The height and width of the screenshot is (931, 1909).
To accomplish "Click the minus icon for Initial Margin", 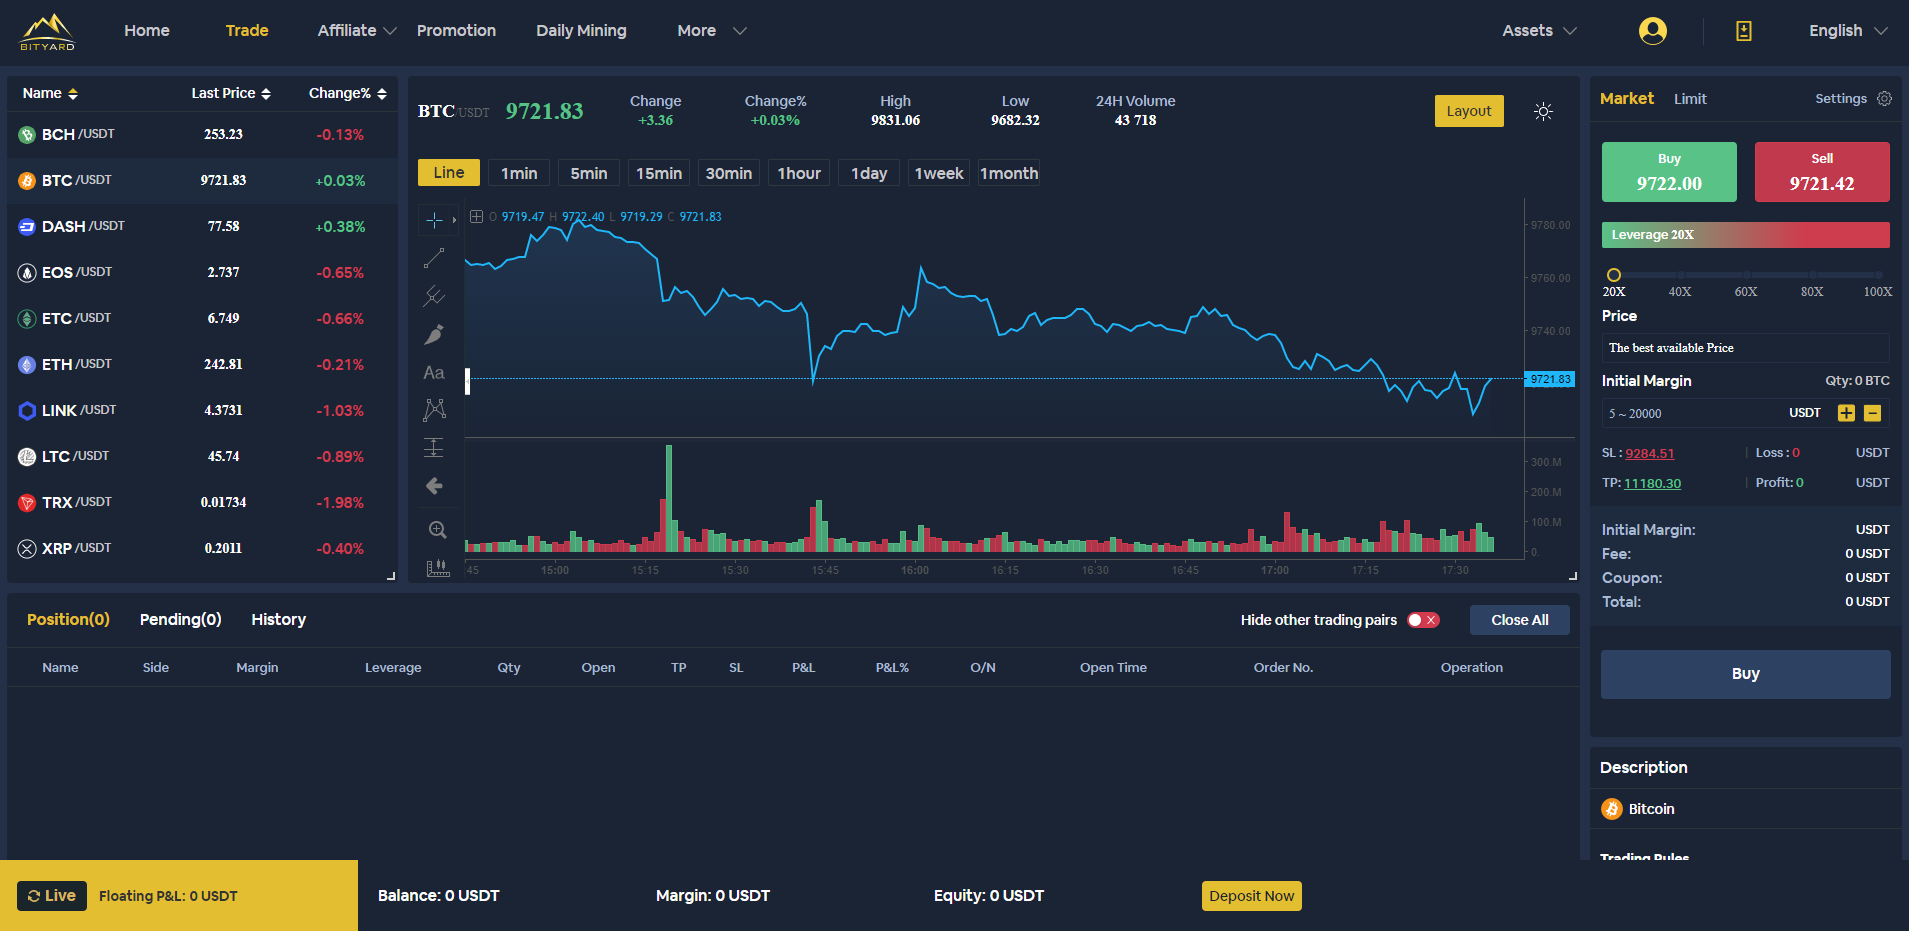I will pos(1873,413).
